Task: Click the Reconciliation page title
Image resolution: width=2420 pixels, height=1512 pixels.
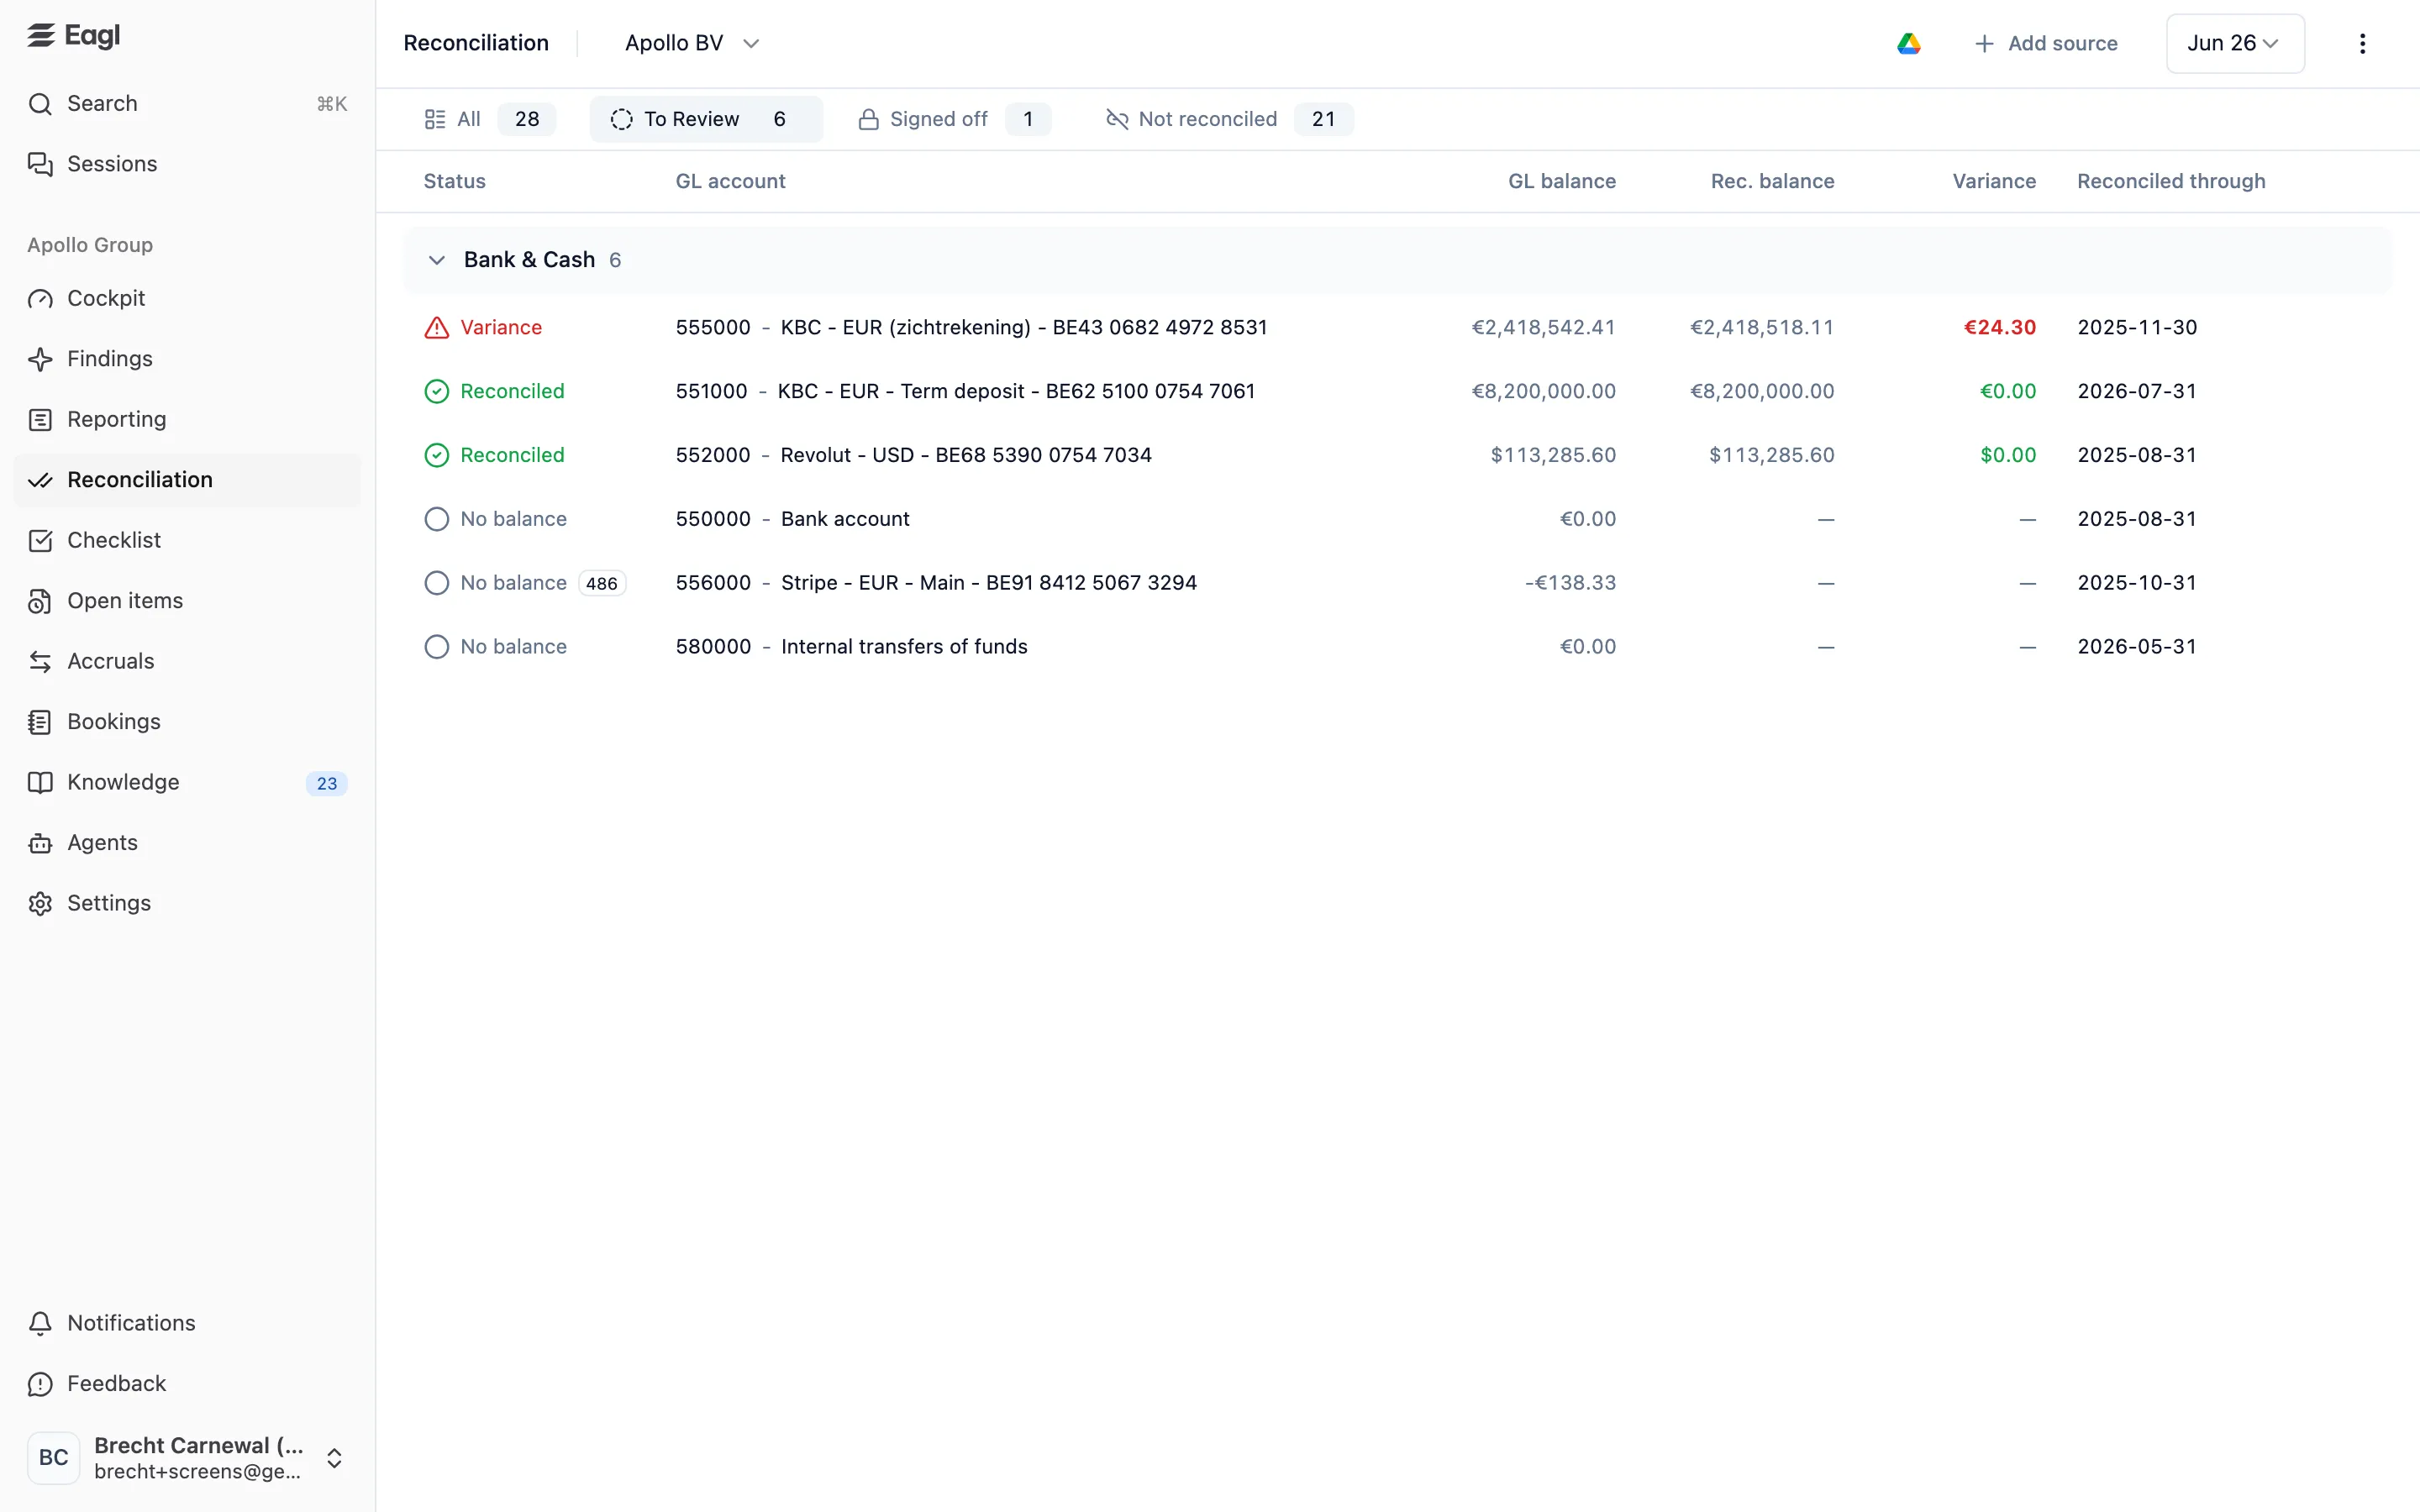Action: coord(476,43)
